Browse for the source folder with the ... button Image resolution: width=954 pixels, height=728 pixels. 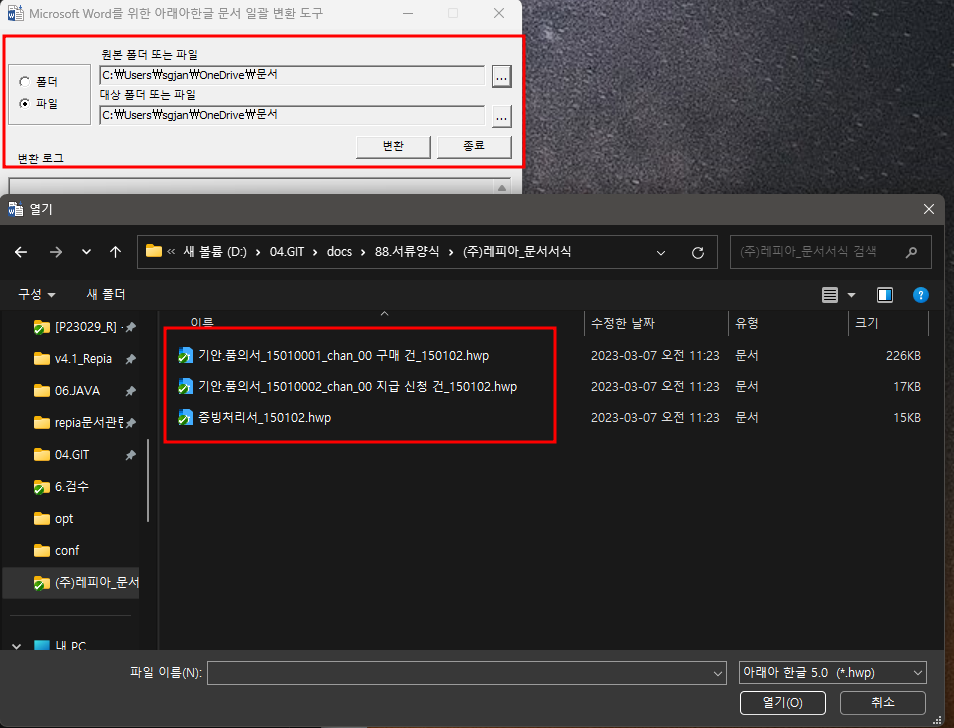[501, 76]
